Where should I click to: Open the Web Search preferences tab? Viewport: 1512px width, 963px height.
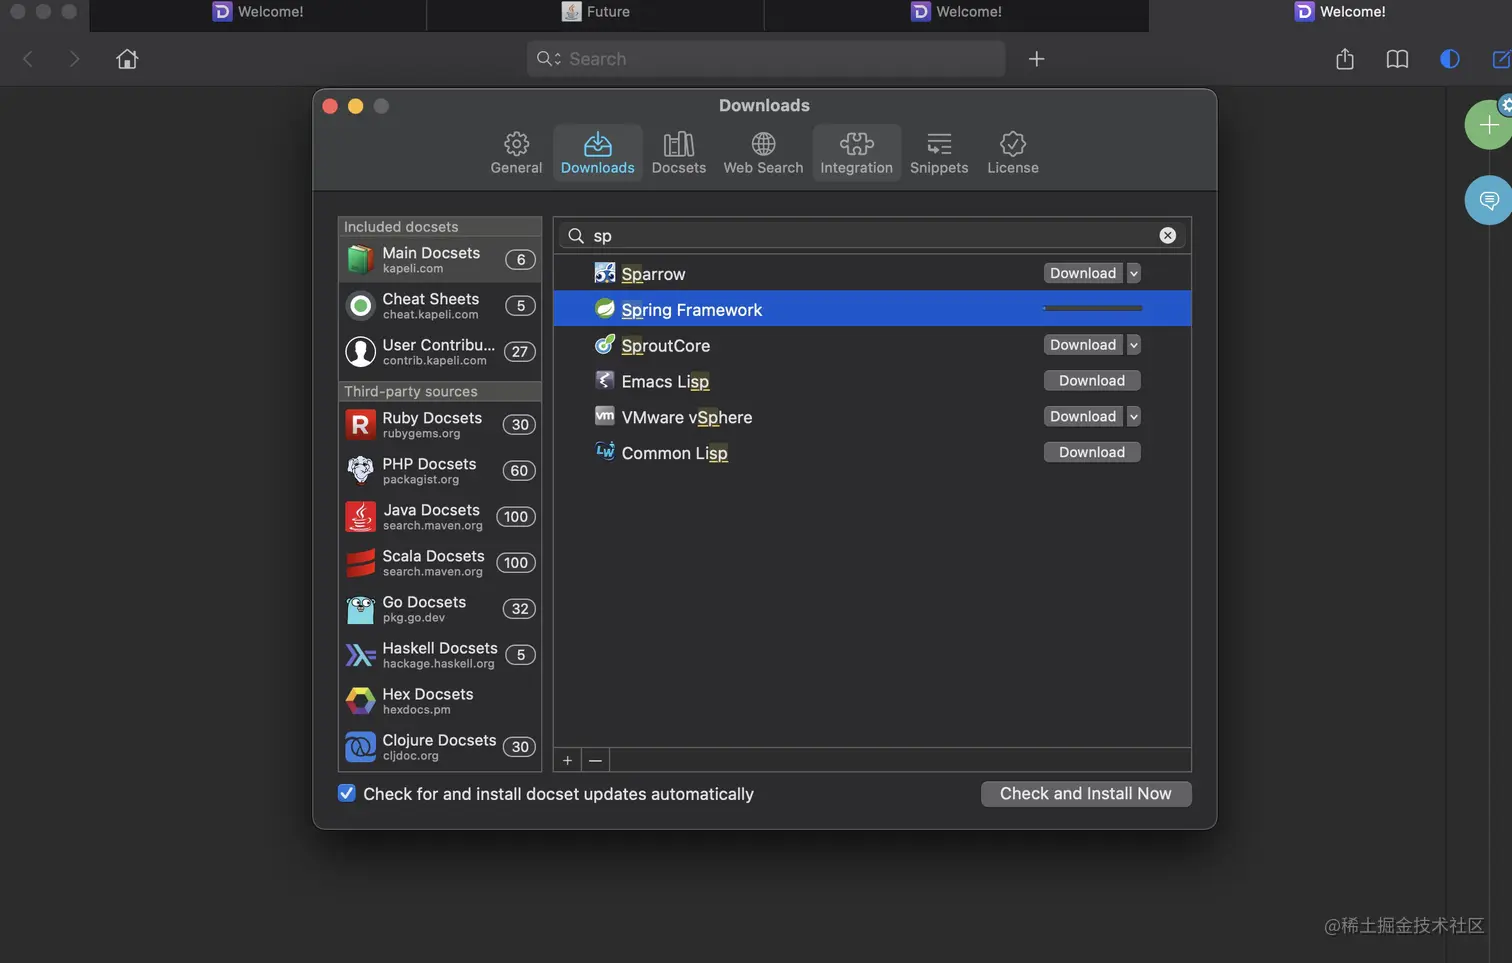(x=763, y=153)
